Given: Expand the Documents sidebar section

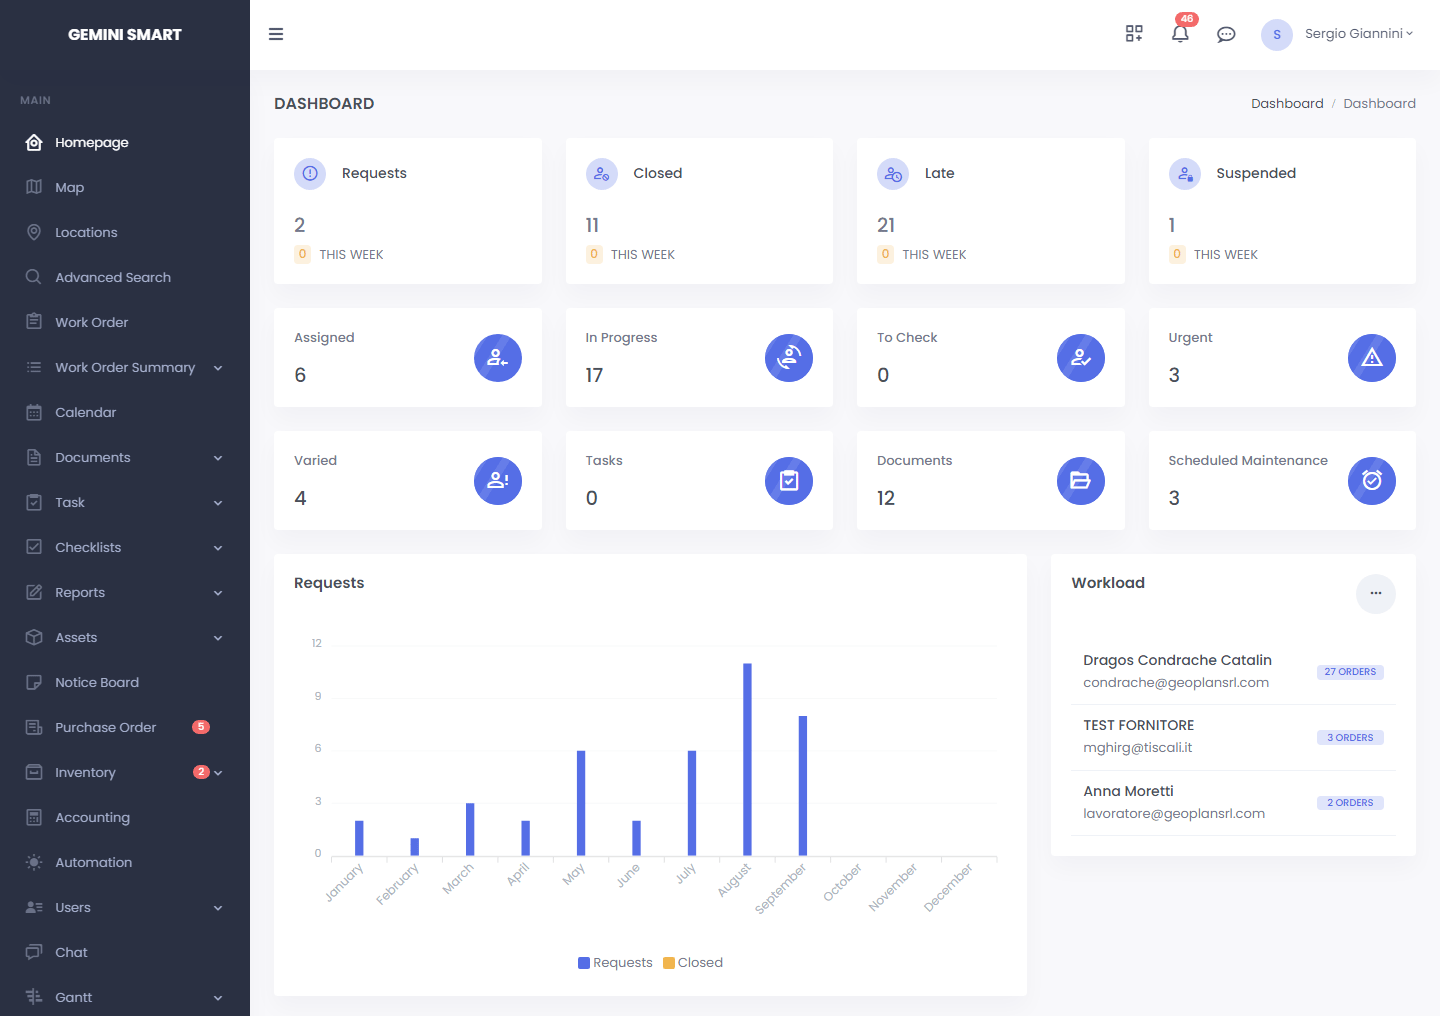Looking at the screenshot, I should (93, 457).
